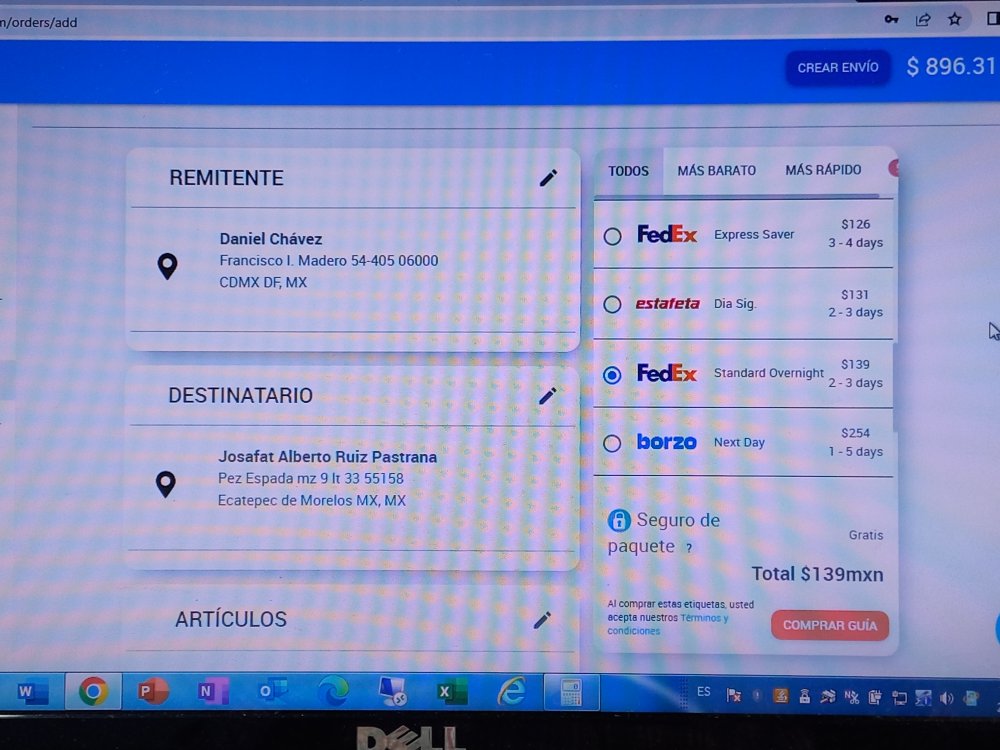The height and width of the screenshot is (750, 1000).
Task: Click the FedEx logo in the Express Saver row
Action: (x=667, y=235)
